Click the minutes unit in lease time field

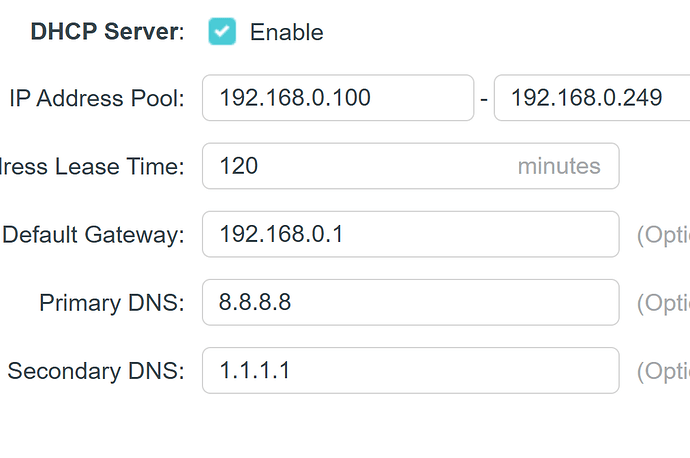(x=558, y=166)
